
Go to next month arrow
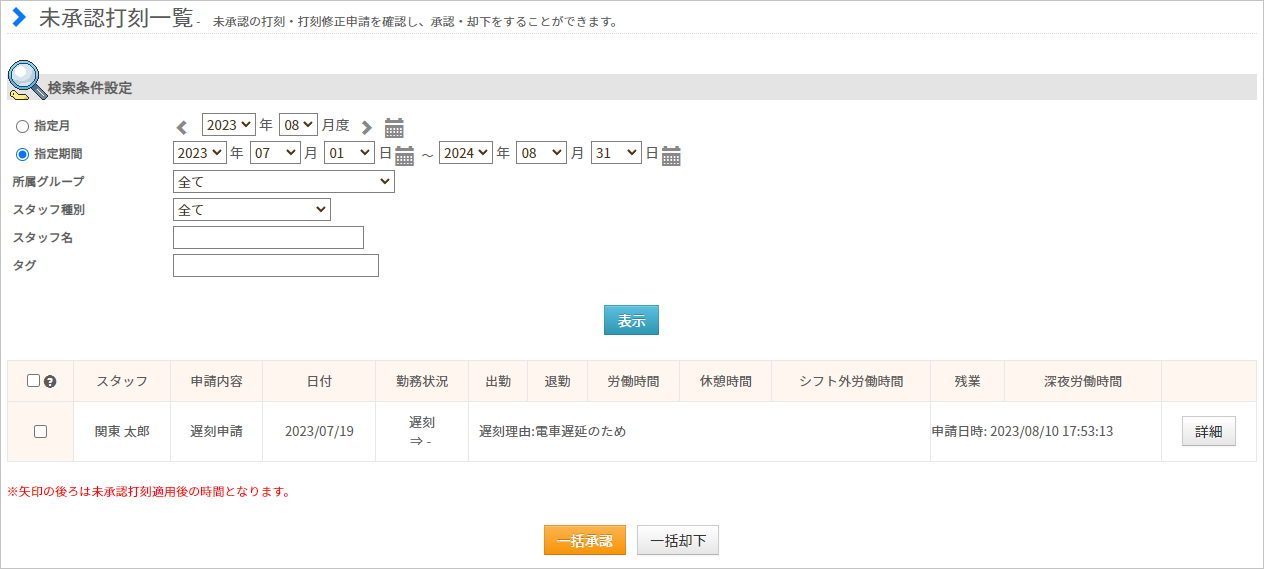[x=367, y=127]
